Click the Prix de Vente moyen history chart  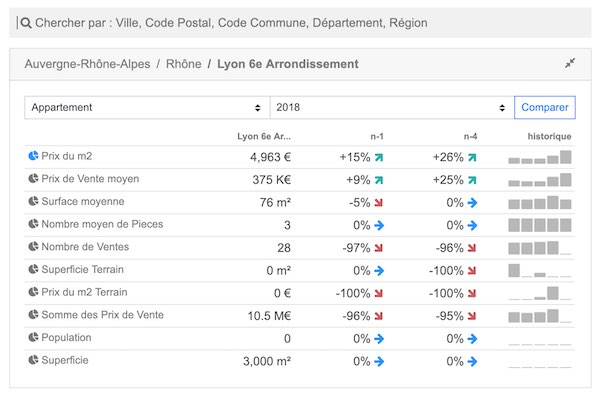[540, 180]
